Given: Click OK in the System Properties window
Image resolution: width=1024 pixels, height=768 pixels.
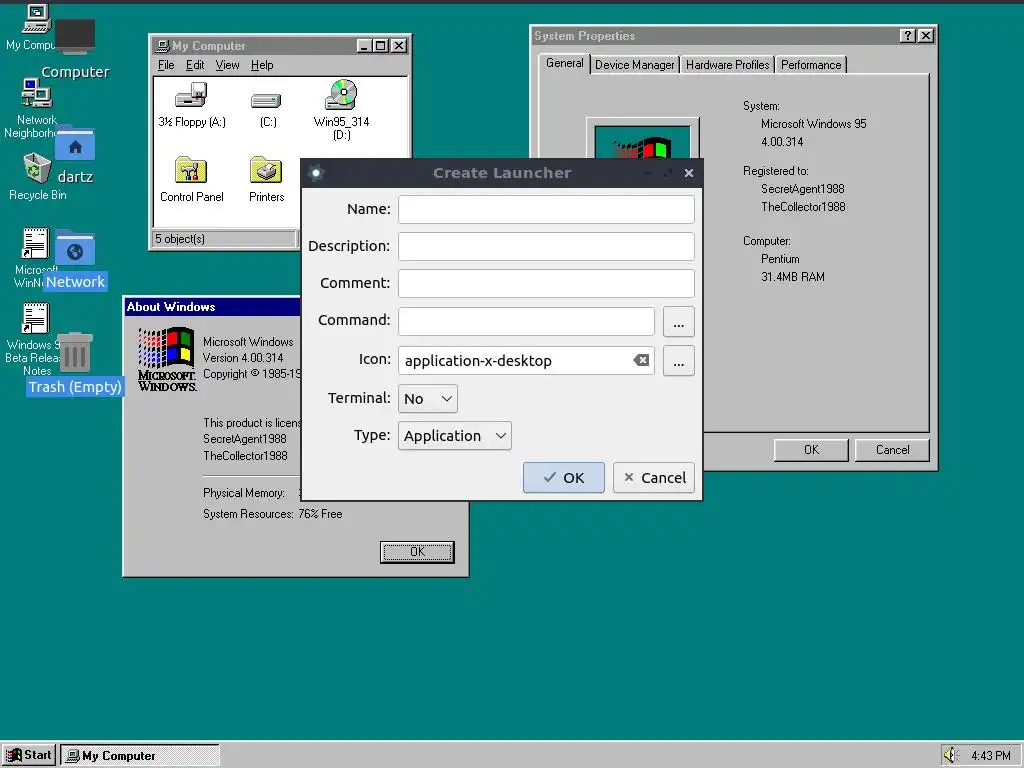Looking at the screenshot, I should 811,450.
